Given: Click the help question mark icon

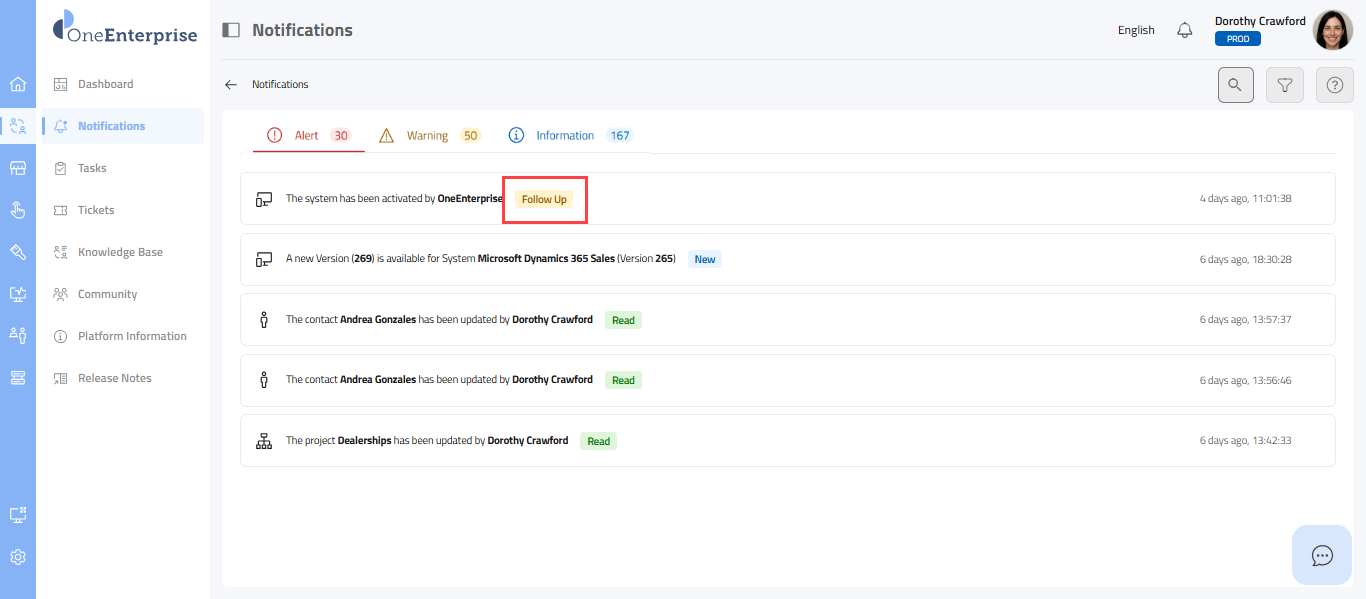Looking at the screenshot, I should coord(1334,85).
